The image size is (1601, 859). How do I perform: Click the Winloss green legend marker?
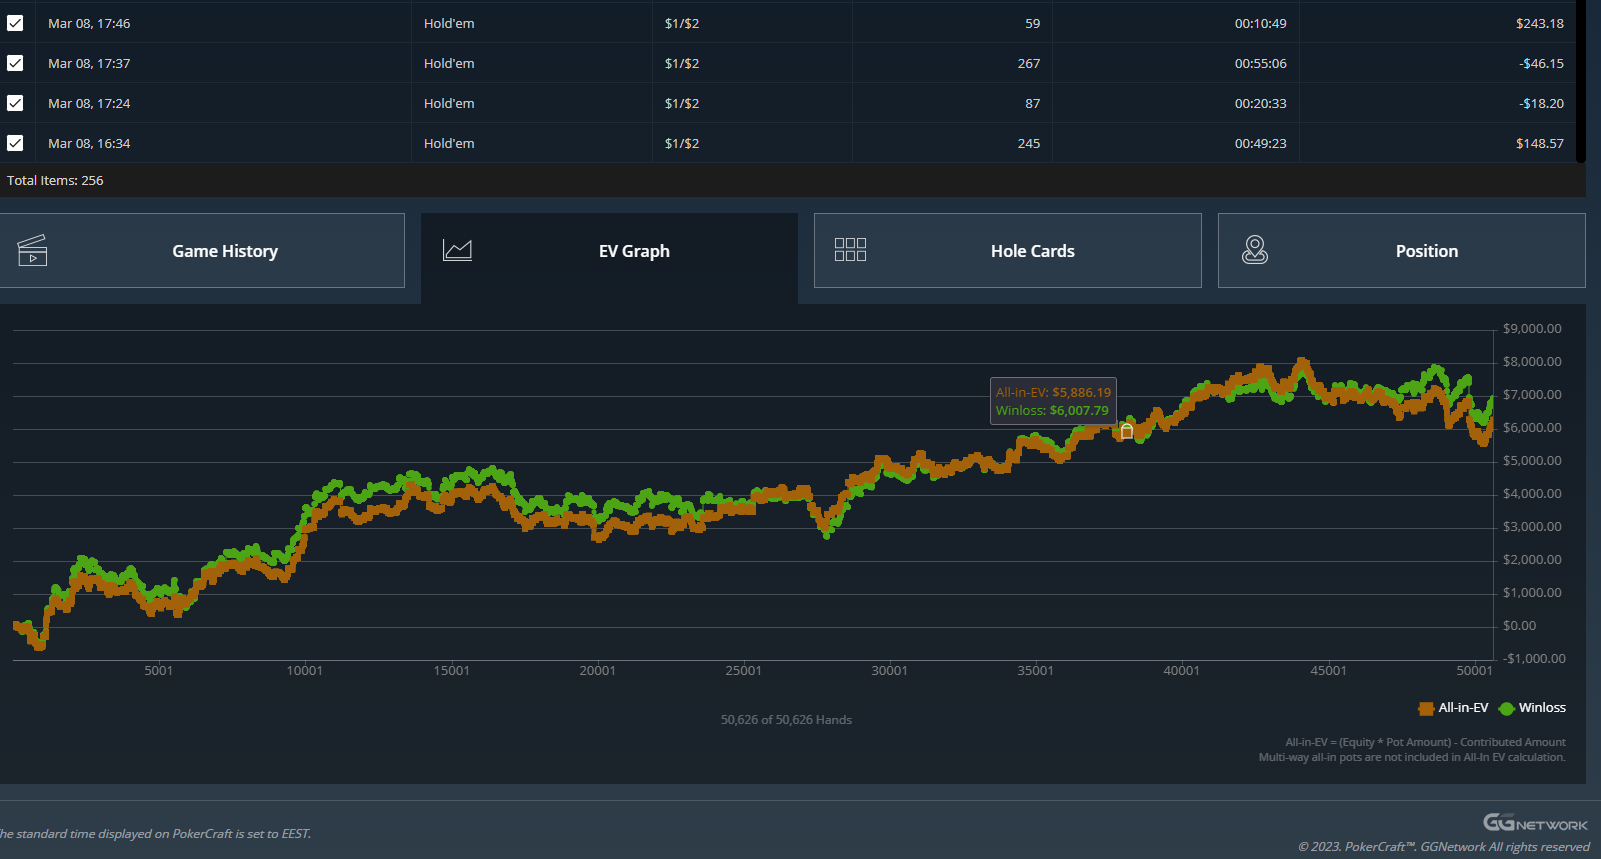(x=1506, y=708)
